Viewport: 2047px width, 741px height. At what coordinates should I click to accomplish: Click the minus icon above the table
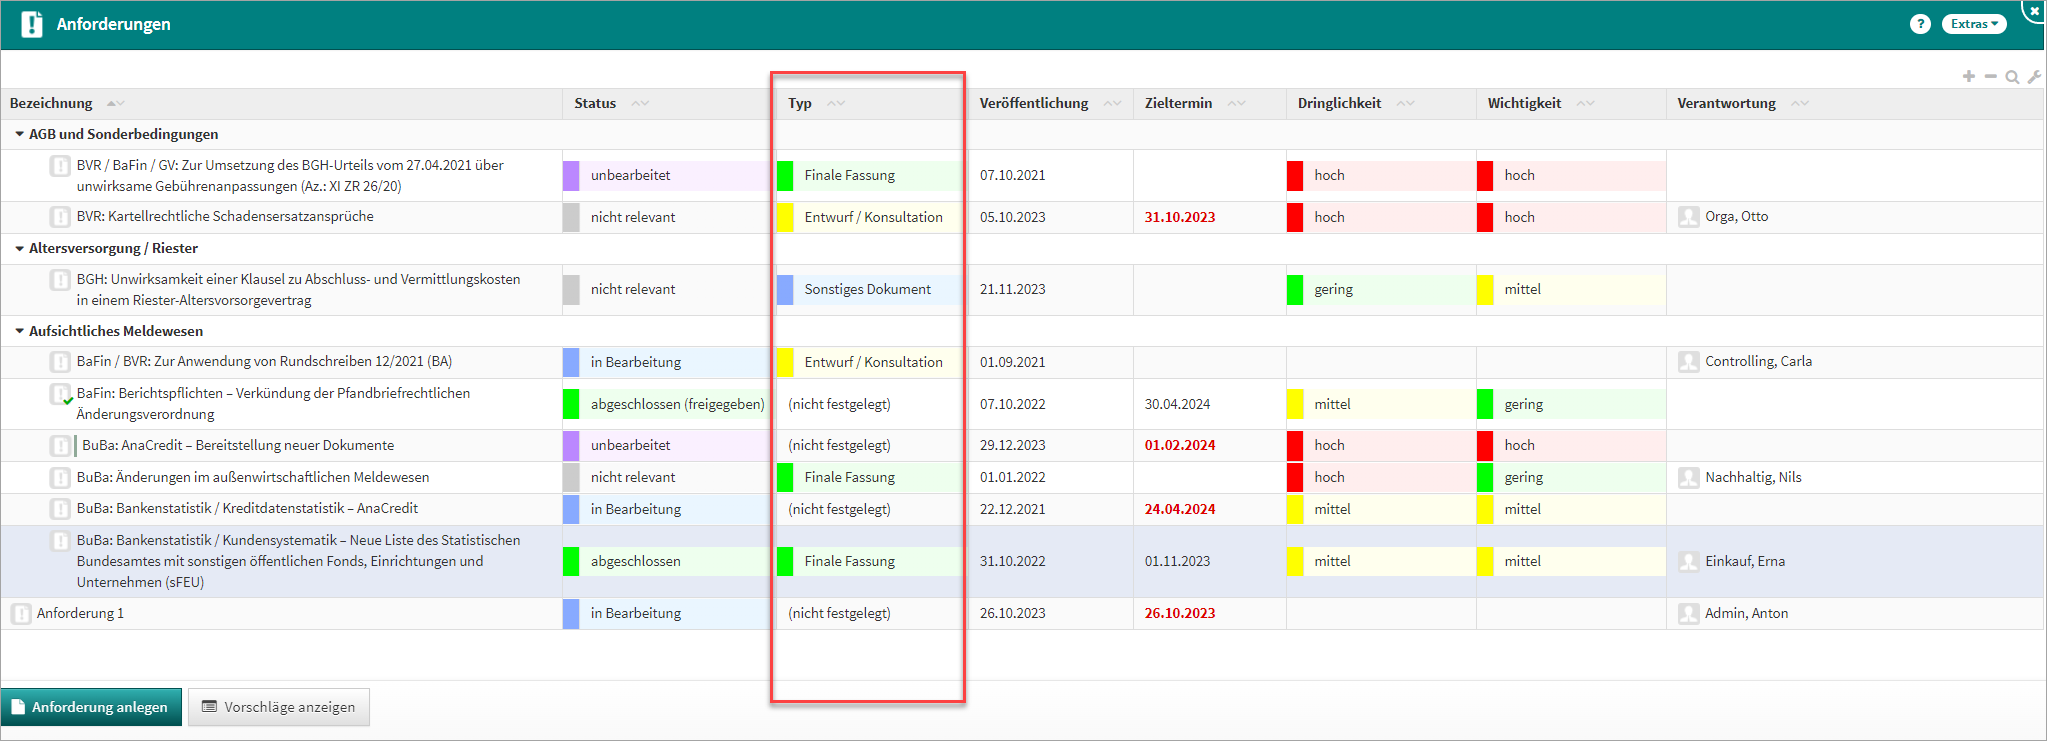1990,77
